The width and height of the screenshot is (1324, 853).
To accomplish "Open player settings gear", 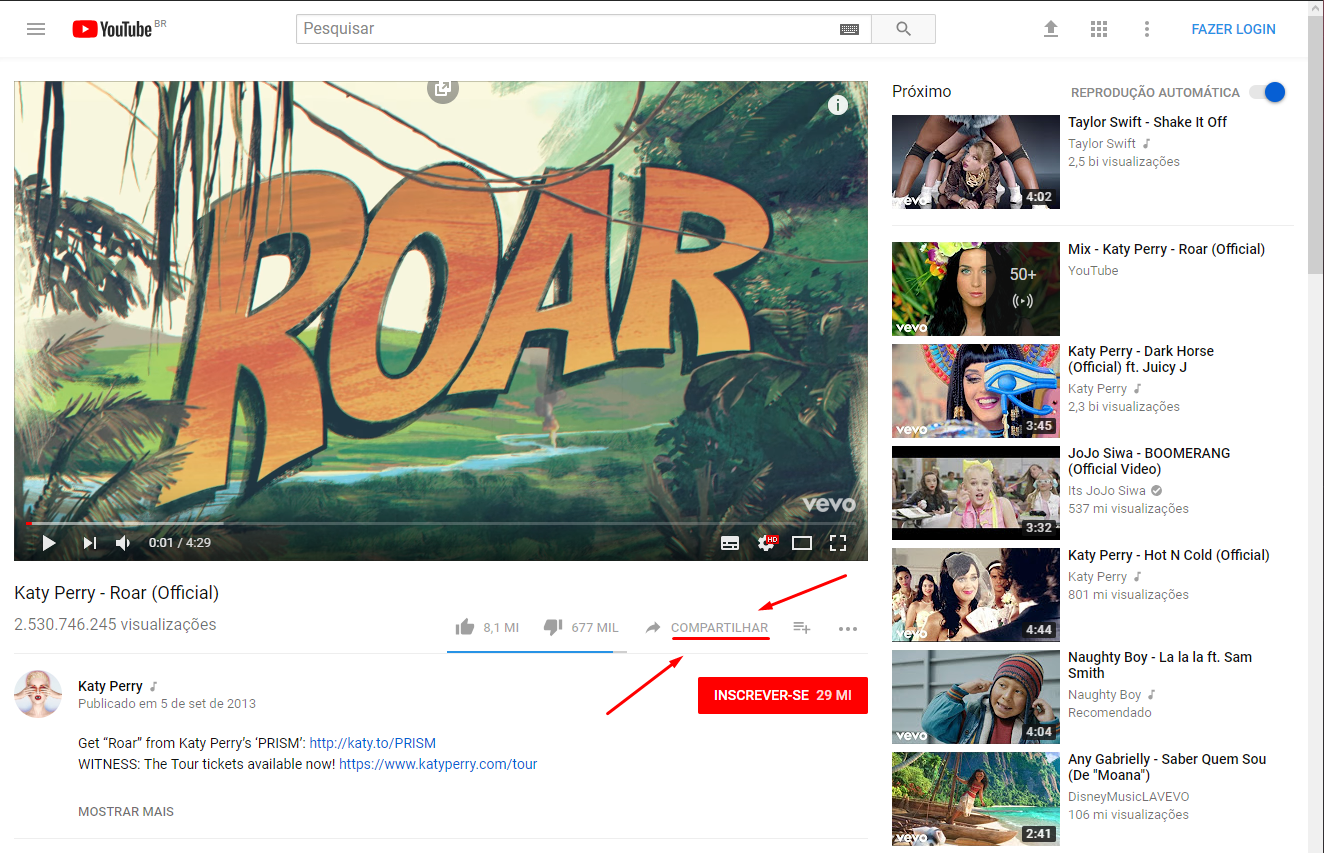I will tap(767, 543).
